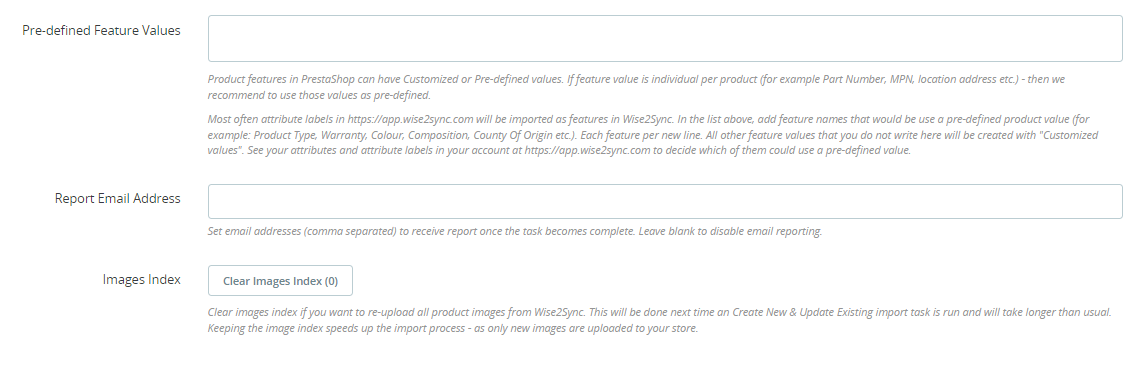Image resolution: width=1133 pixels, height=368 pixels.
Task: Click 'Leave blank to disable email reporting' text
Action: (730, 232)
